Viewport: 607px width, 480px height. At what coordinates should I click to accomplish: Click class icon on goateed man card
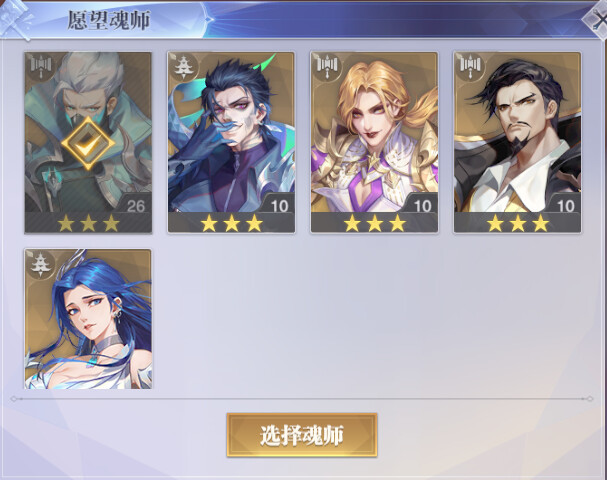coord(469,66)
